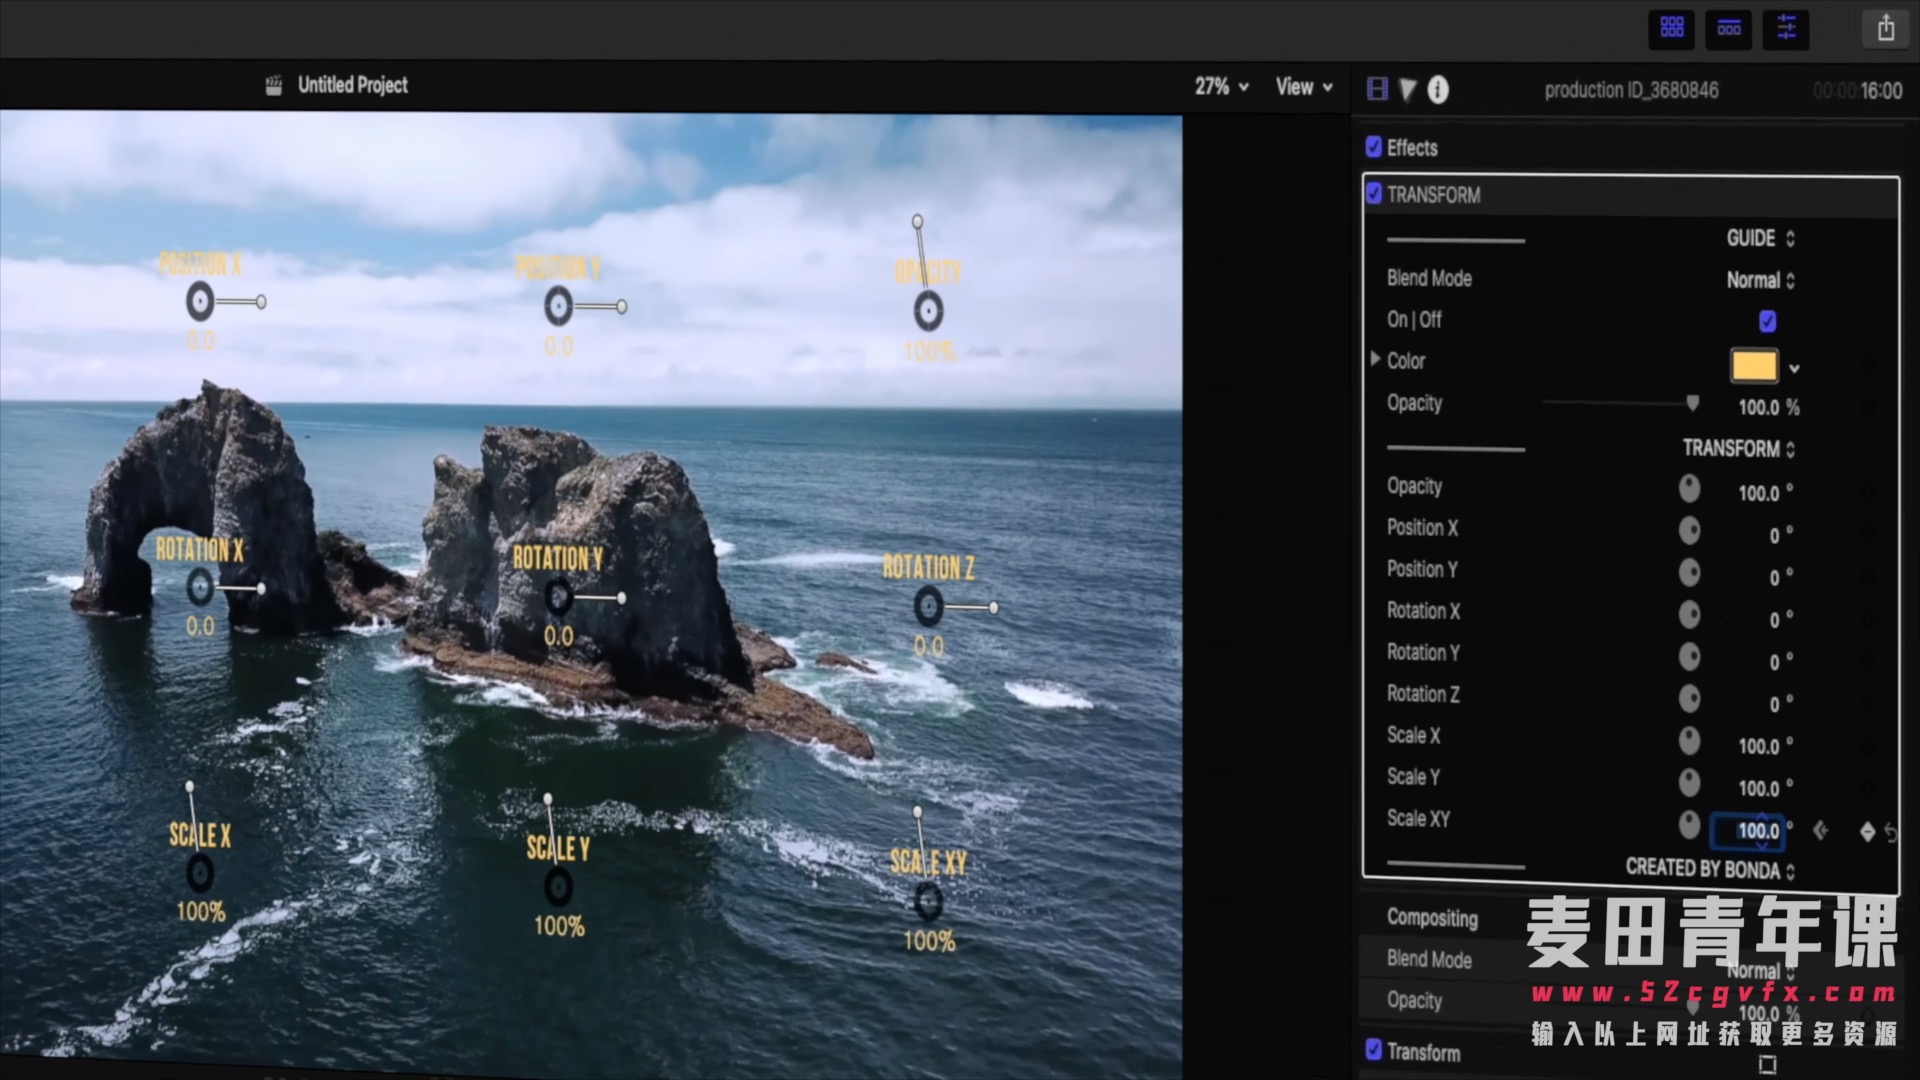Click the grid view icon top right
The width and height of the screenshot is (1920, 1080).
1671,28
